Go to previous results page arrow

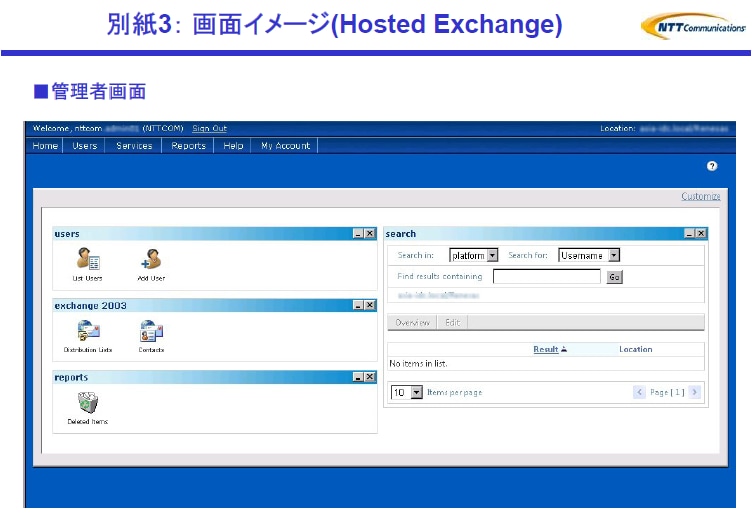tap(639, 392)
